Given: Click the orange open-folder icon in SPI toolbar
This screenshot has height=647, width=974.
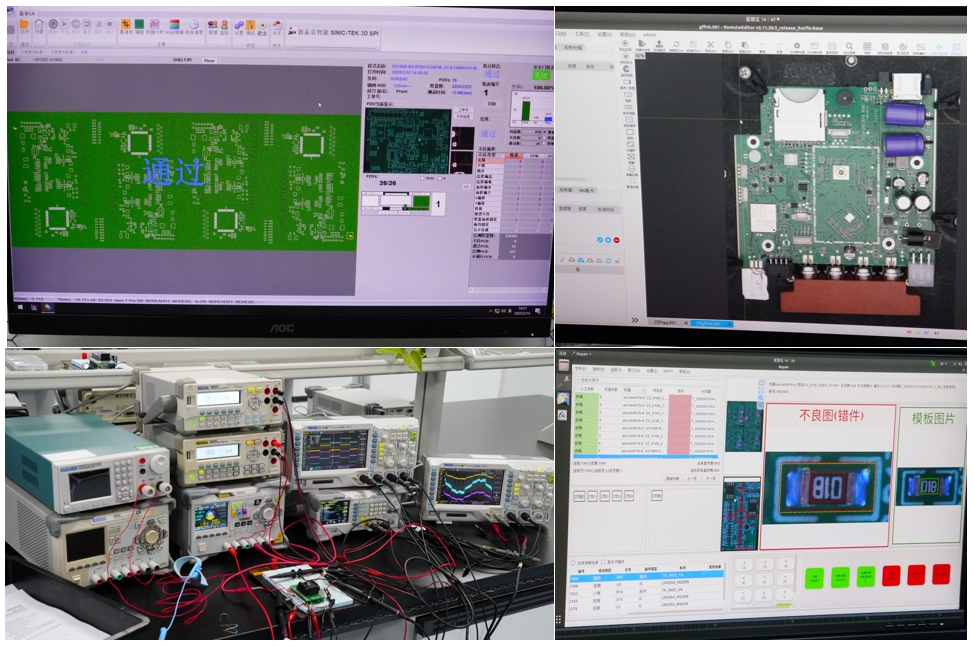Looking at the screenshot, I should [x=24, y=26].
